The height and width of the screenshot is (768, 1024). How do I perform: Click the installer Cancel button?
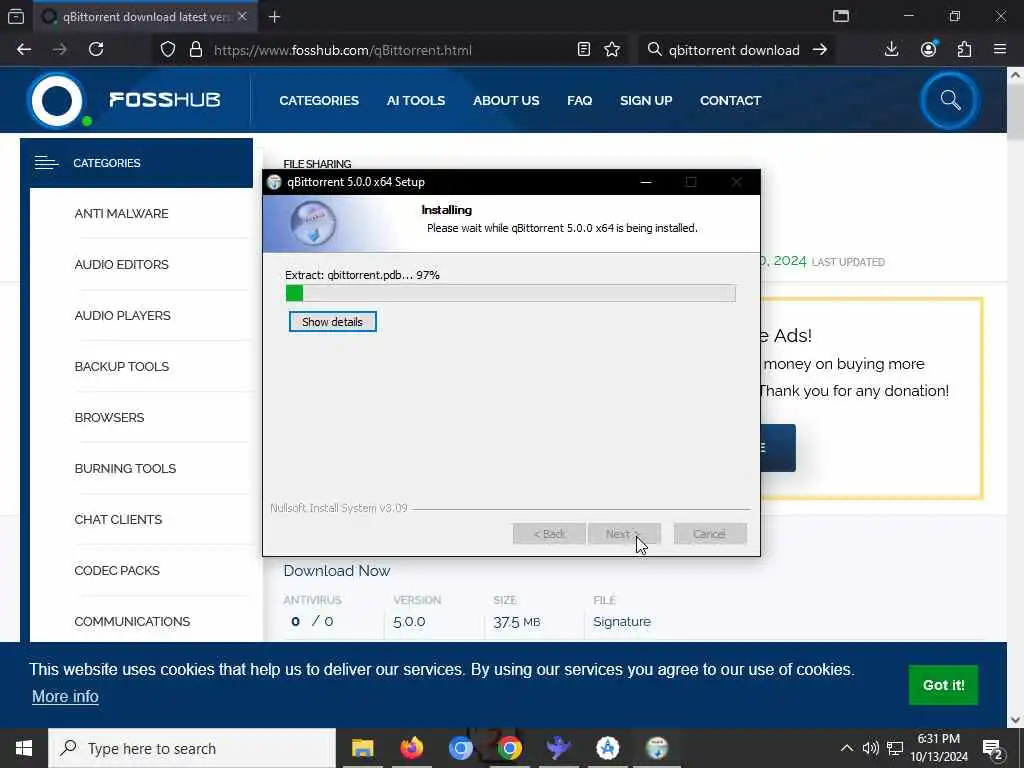[x=710, y=534]
